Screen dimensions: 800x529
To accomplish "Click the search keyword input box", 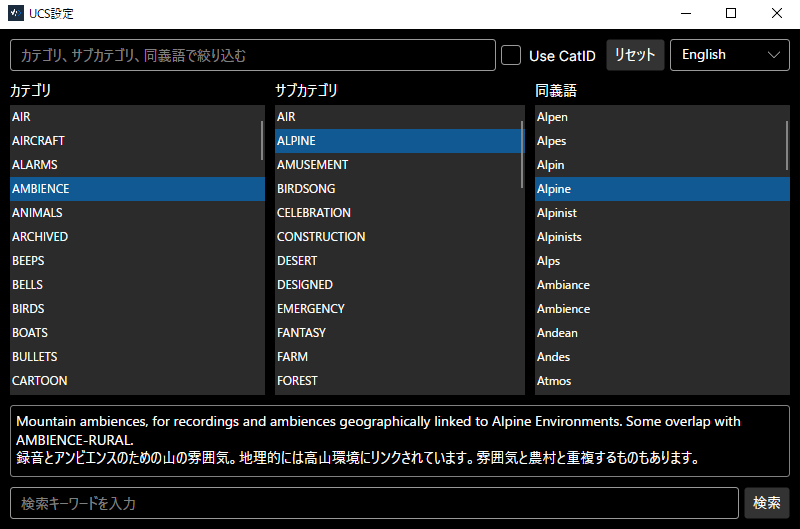I will [374, 503].
